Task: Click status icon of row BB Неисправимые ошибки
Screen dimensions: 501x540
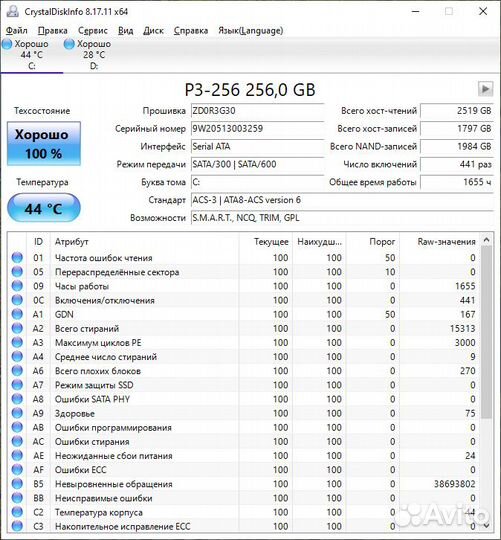Action: point(17,497)
